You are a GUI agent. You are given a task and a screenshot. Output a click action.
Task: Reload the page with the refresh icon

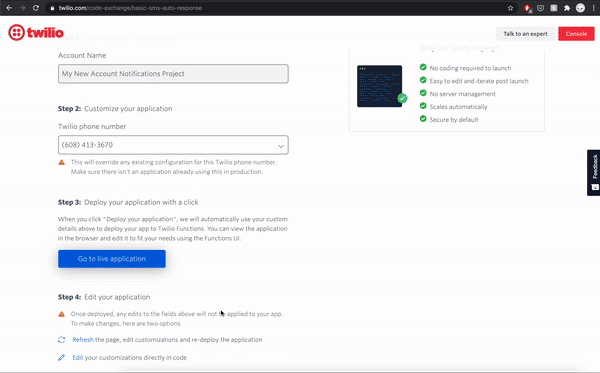[x=36, y=8]
